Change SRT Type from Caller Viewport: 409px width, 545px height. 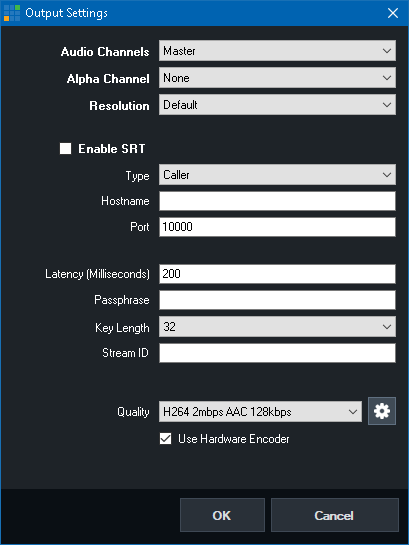coord(277,174)
